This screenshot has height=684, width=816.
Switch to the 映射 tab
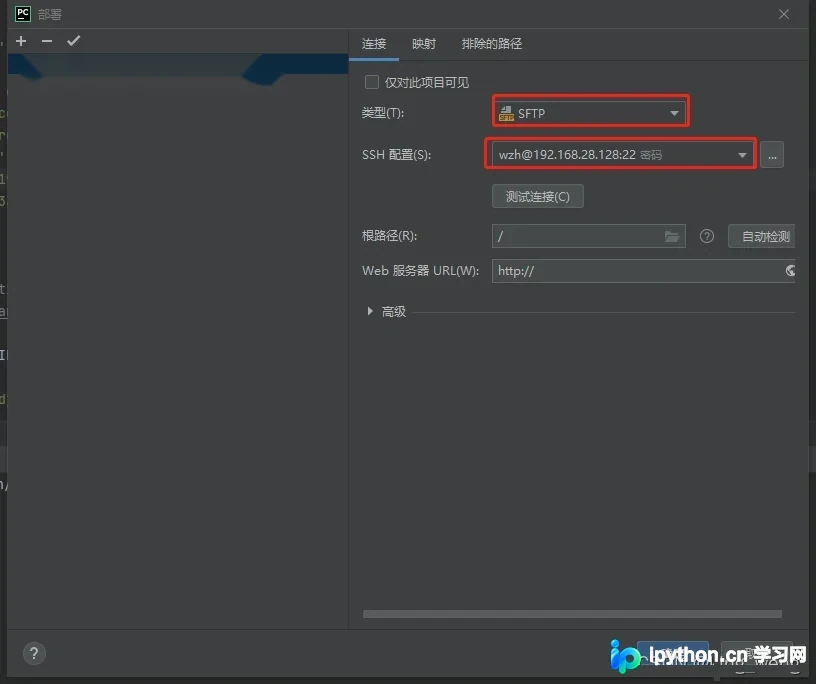[x=424, y=44]
